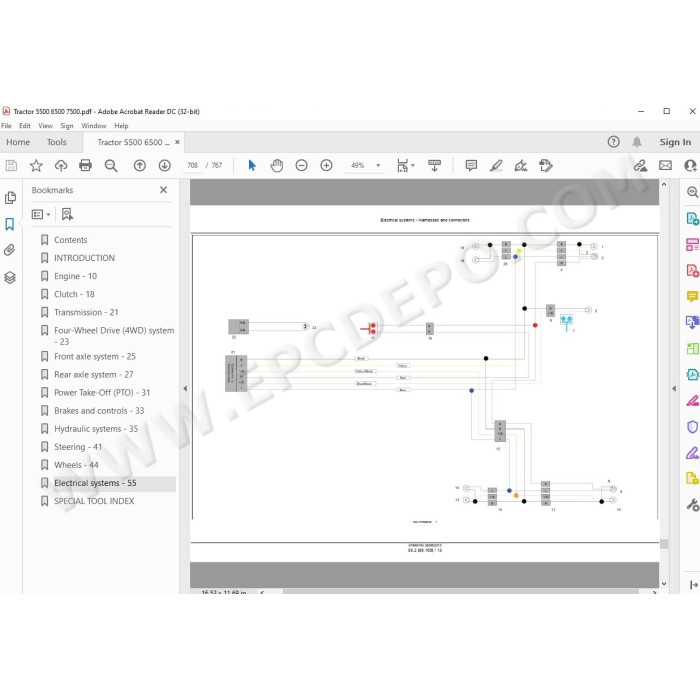The height and width of the screenshot is (700, 700).
Task: Open Help question mark icon
Action: point(613,142)
